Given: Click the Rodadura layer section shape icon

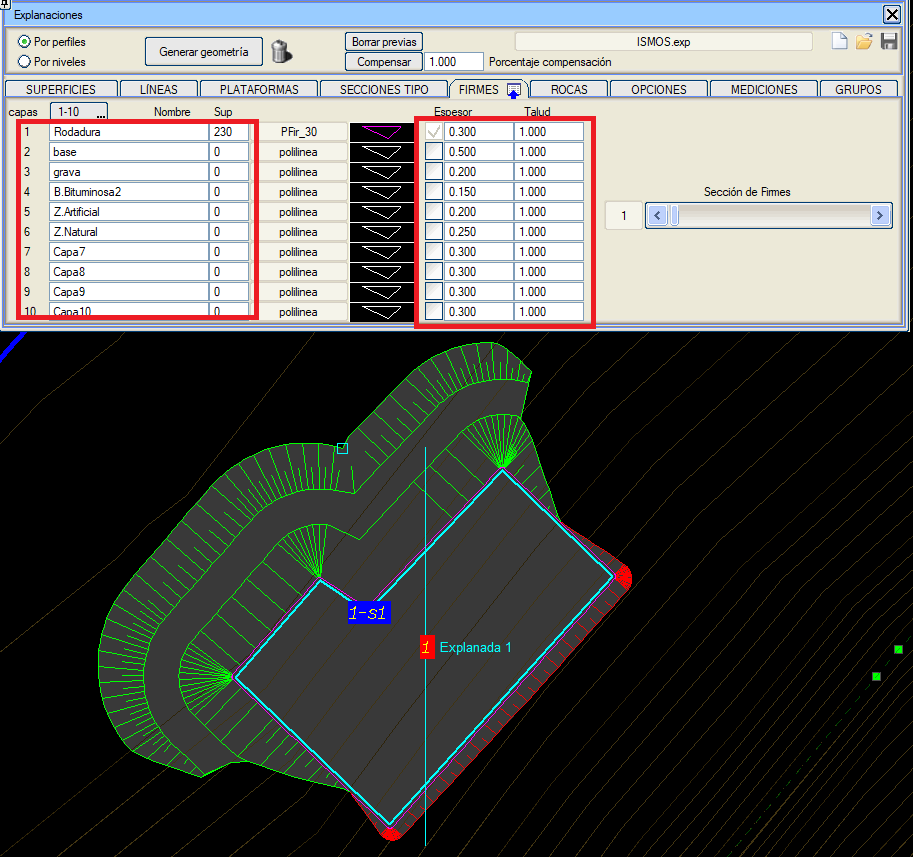Looking at the screenshot, I should point(381,132).
